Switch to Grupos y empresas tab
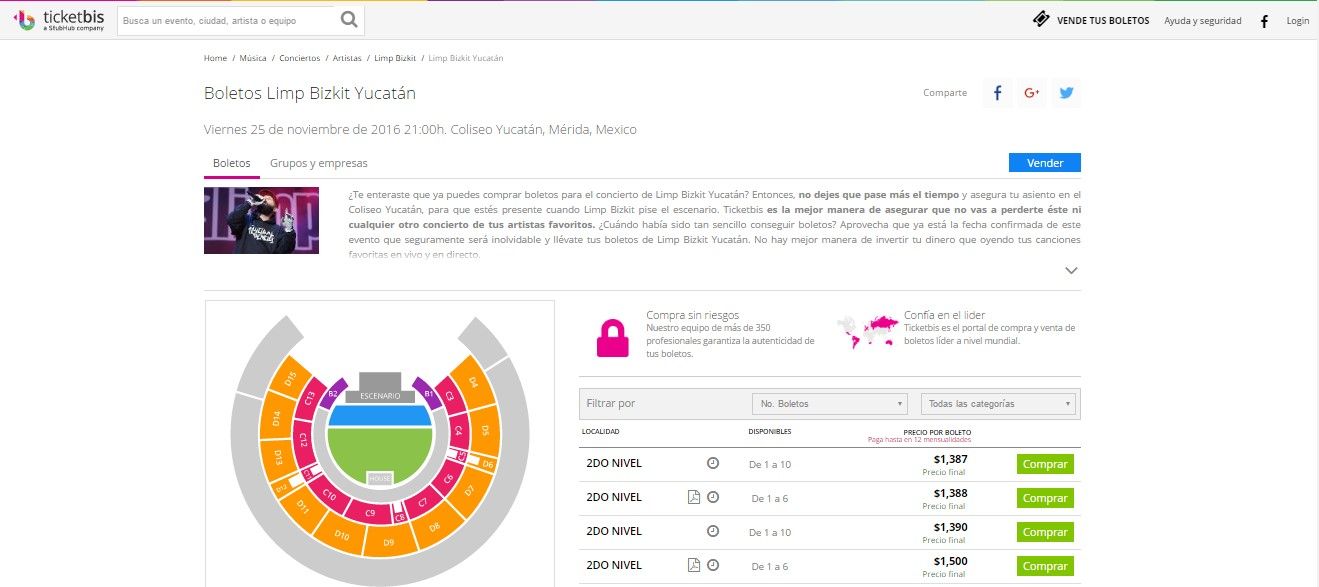Viewport: 1319px width, 587px height. 318,163
